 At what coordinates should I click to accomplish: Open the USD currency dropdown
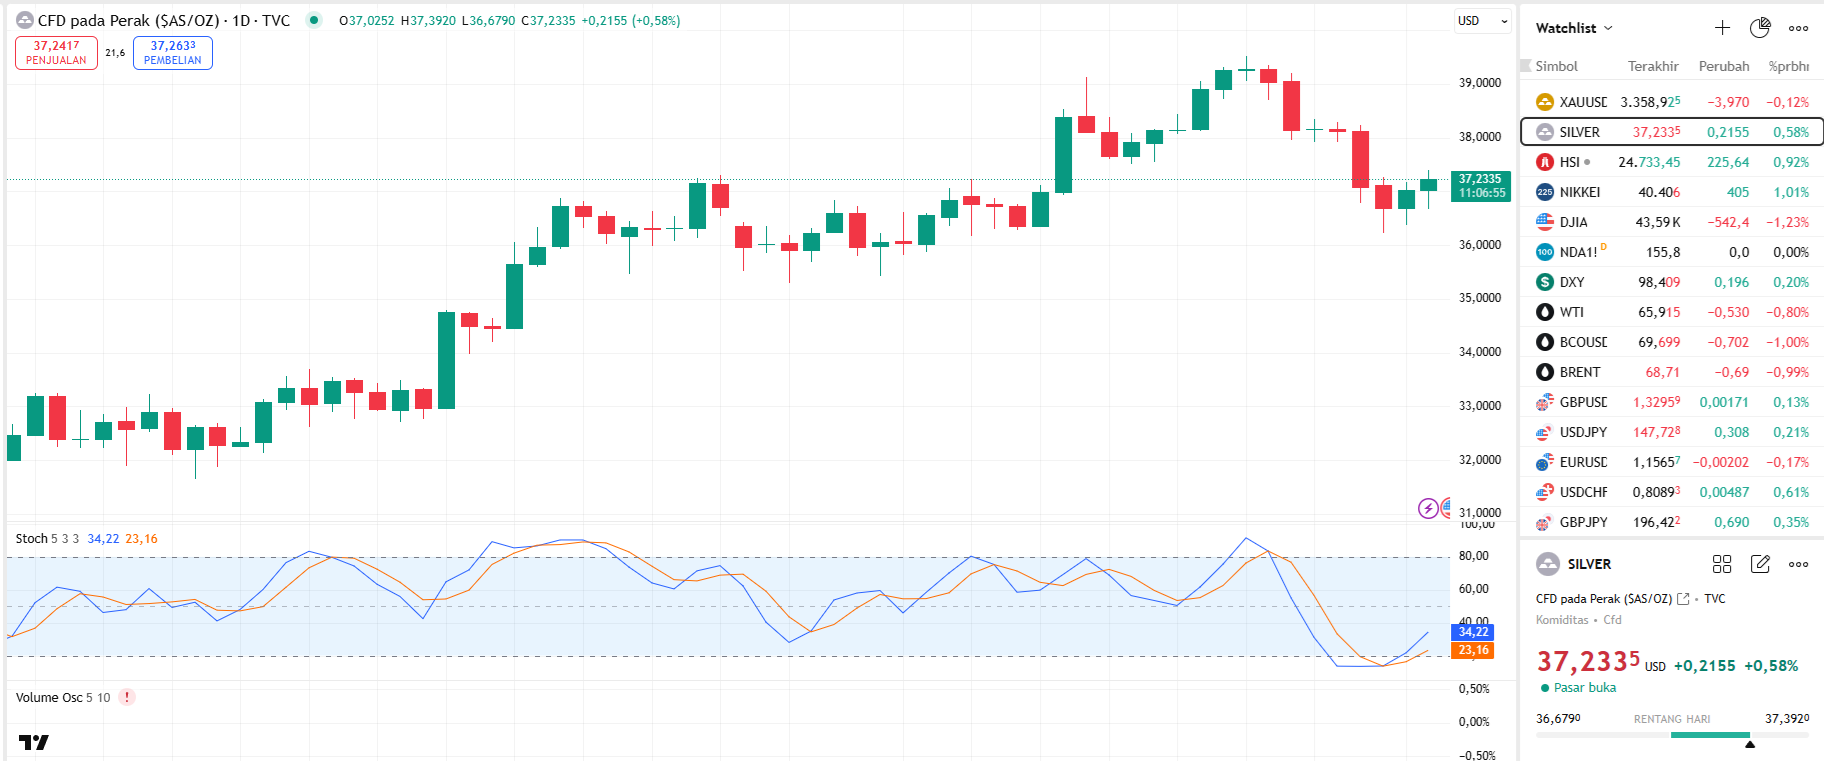(x=1482, y=21)
